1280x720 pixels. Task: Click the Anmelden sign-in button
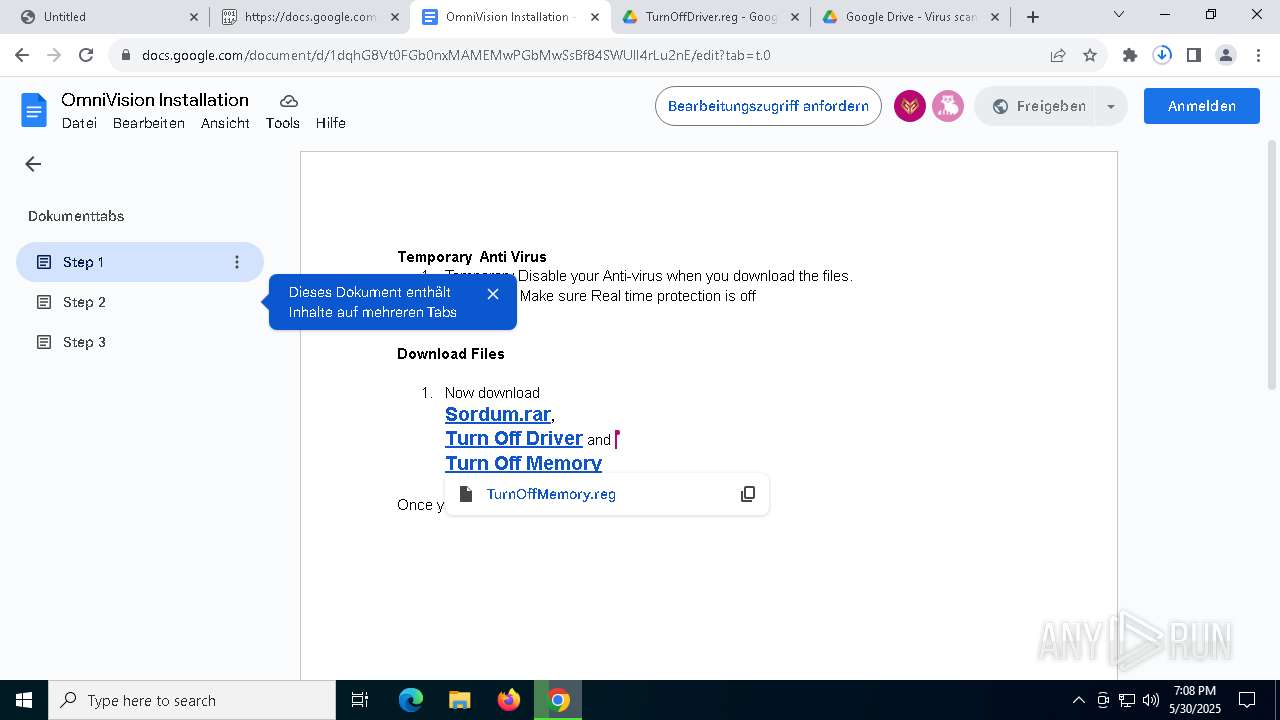[x=1202, y=106]
